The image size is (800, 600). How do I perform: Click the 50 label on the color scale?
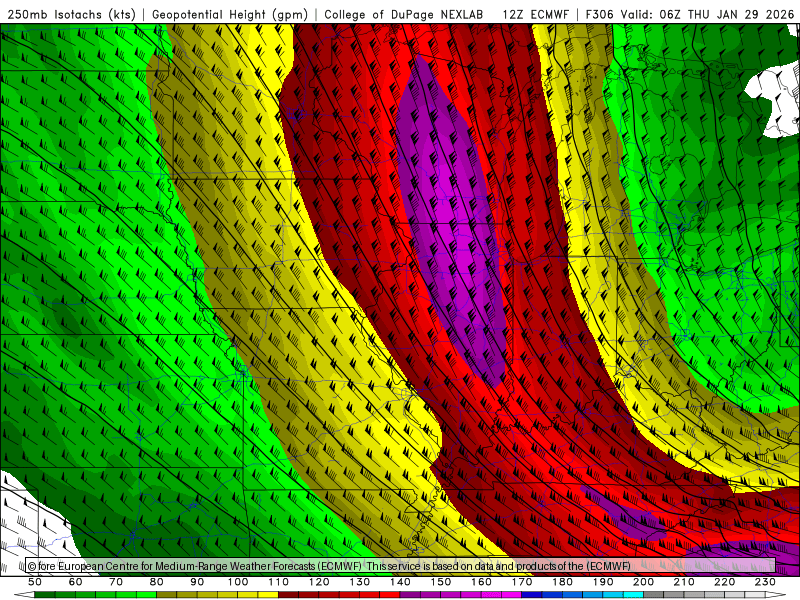(x=35, y=582)
